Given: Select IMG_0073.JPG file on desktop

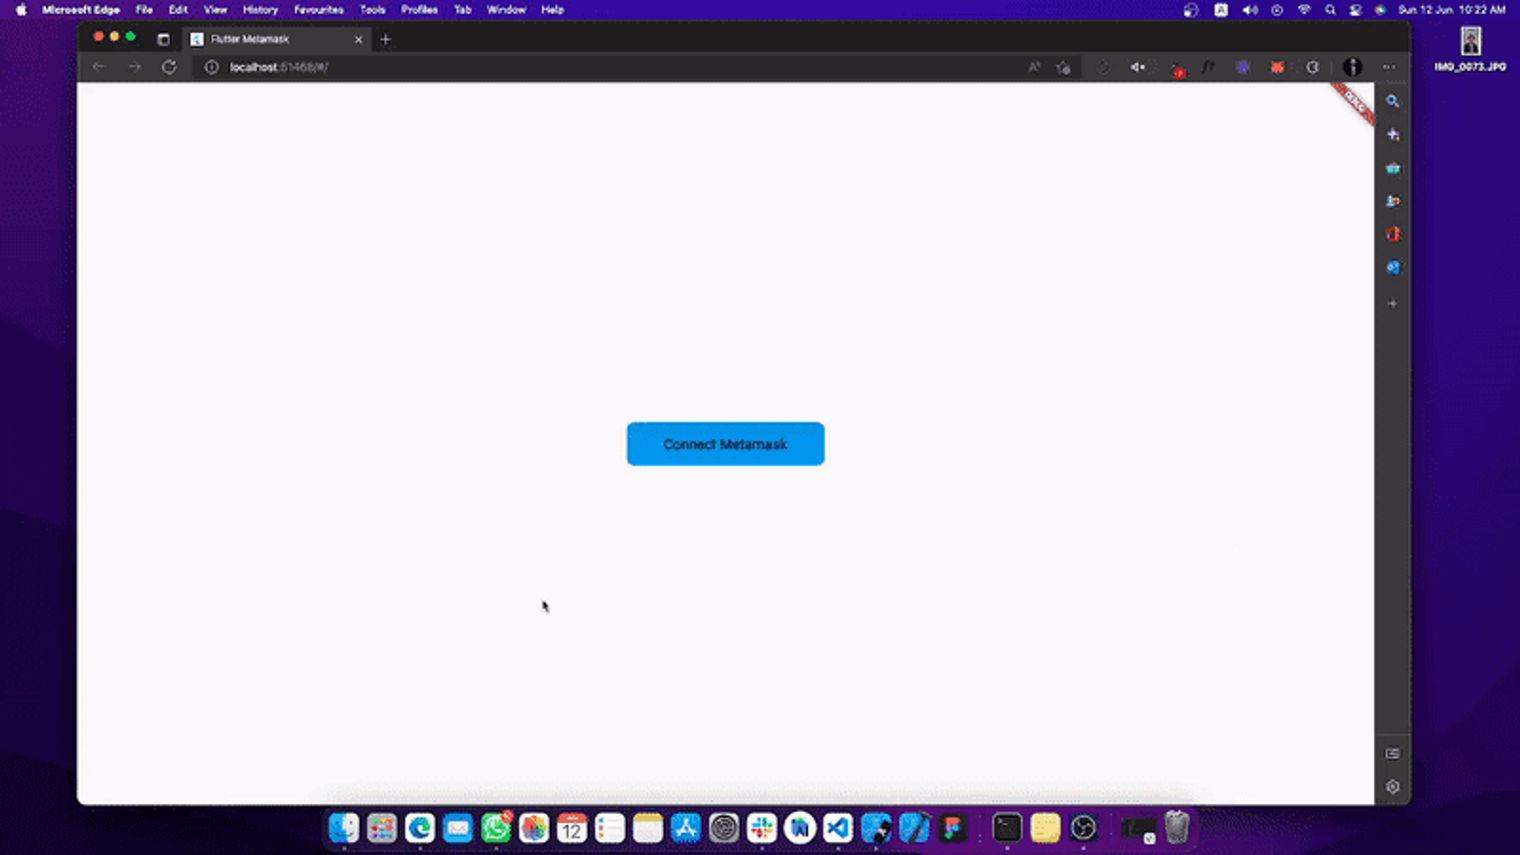Looking at the screenshot, I should pos(1470,49).
